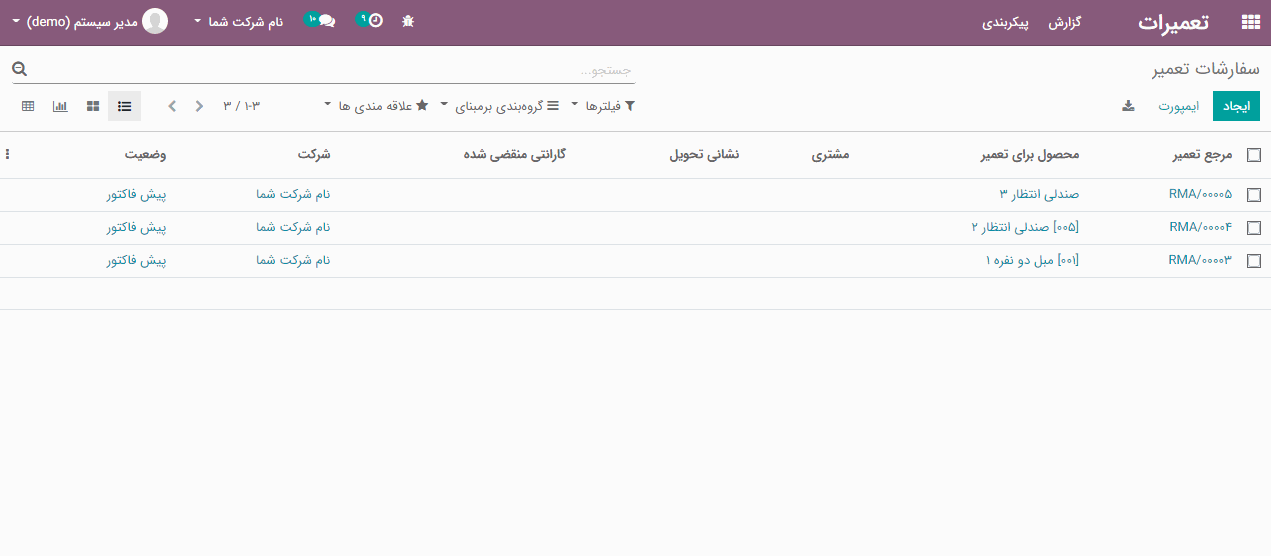
Task: Click company cell in RMA/۰۰۰۰۳ row
Action: pyautogui.click(x=293, y=261)
